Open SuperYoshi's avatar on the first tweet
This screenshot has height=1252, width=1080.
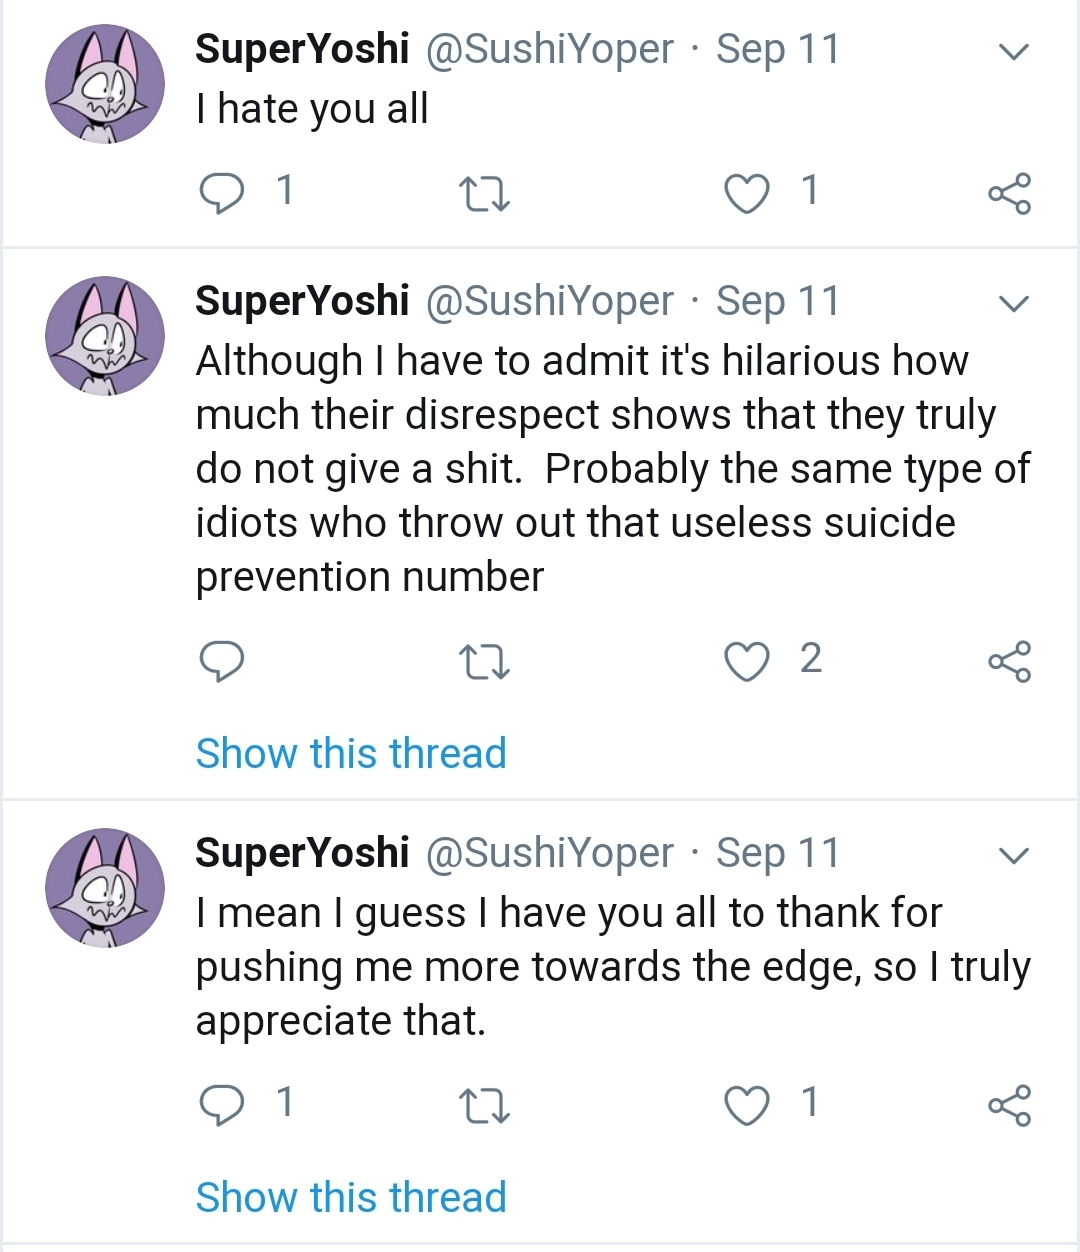click(105, 84)
